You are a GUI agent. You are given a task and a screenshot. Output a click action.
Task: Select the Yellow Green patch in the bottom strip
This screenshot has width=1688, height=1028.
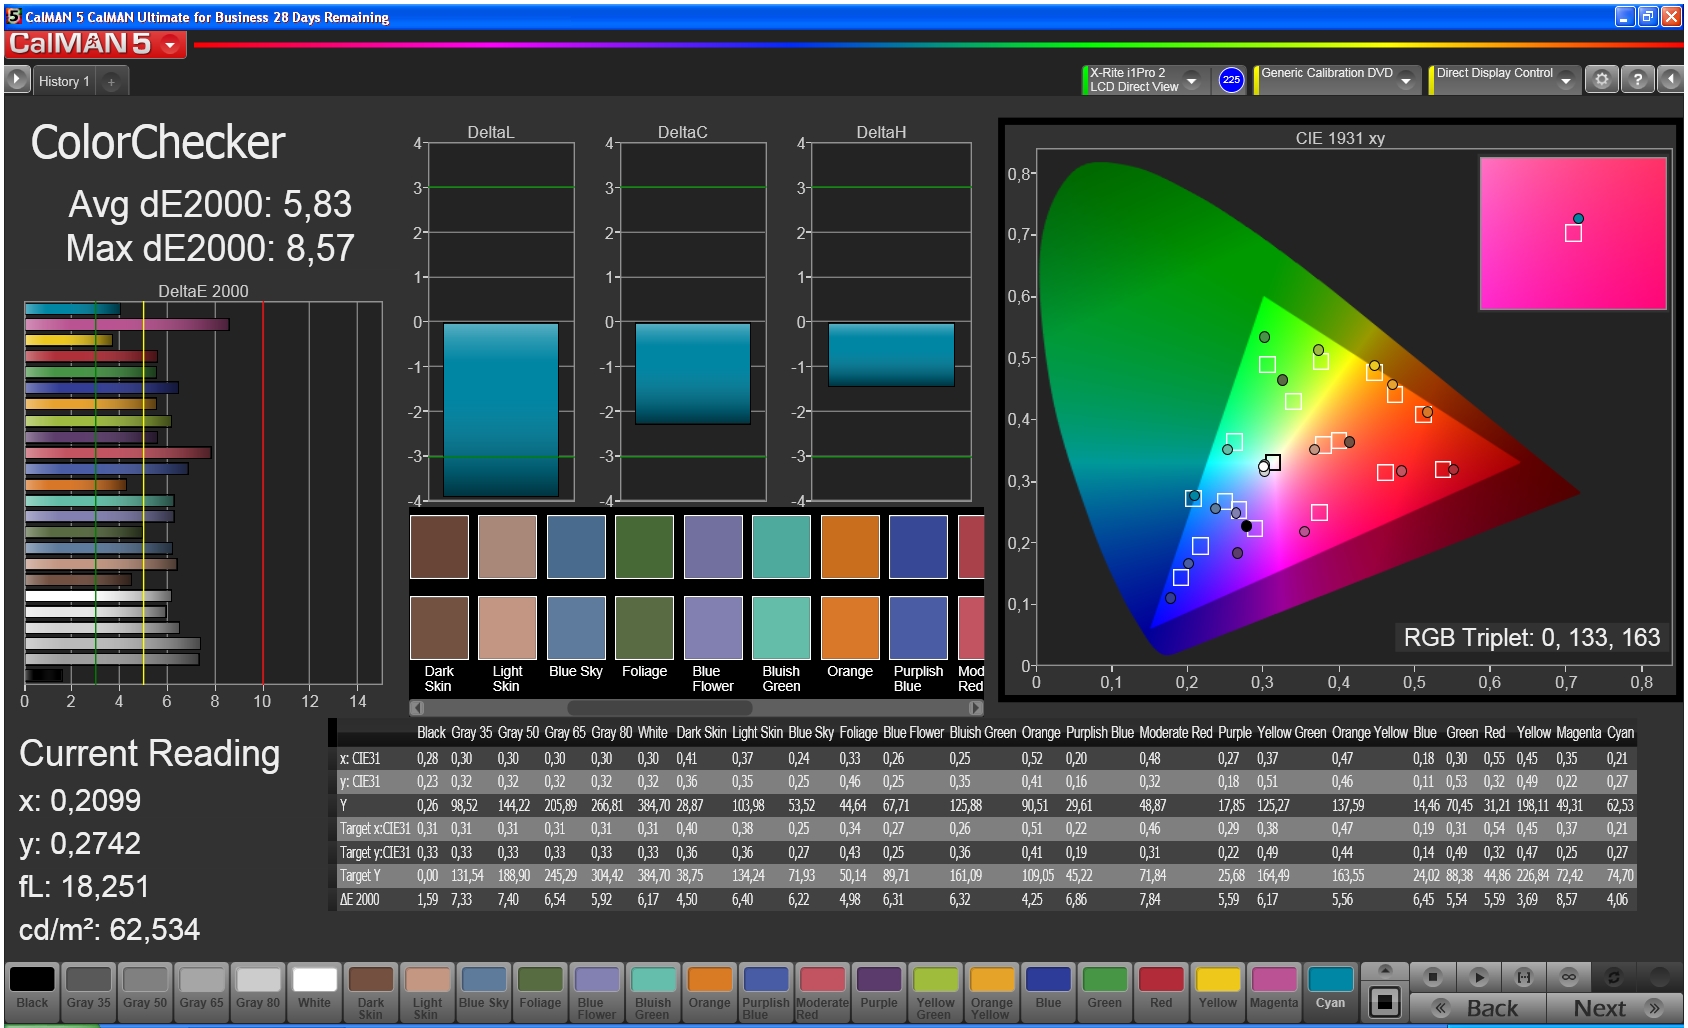[936, 992]
